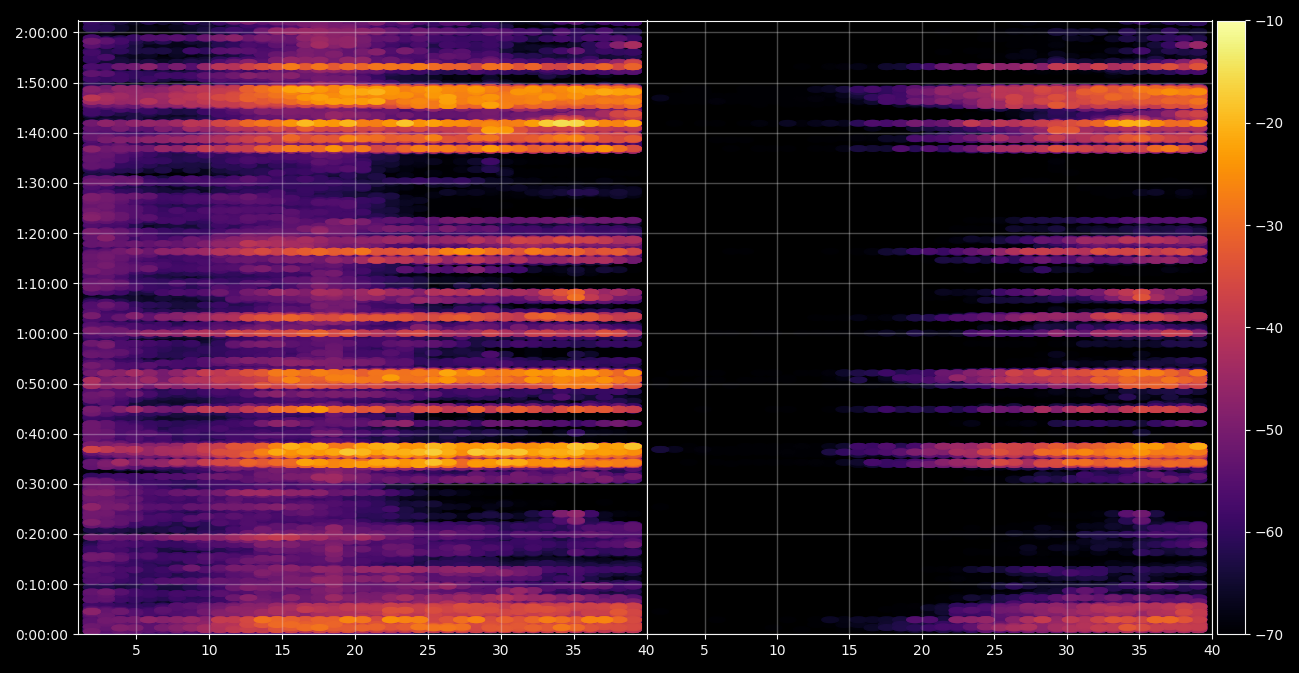
Task: Click the 2:00:00 y-axis tick label
Action: (x=42, y=32)
